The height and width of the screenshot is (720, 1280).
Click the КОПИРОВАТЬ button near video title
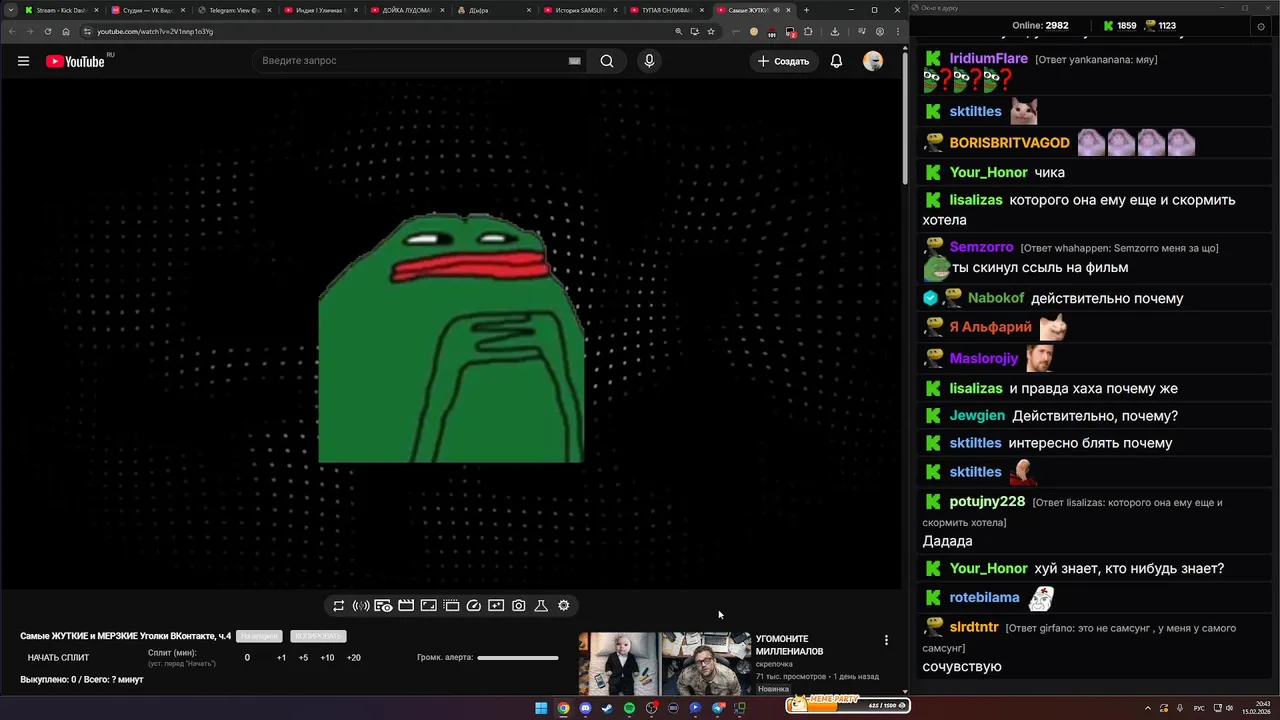(318, 636)
